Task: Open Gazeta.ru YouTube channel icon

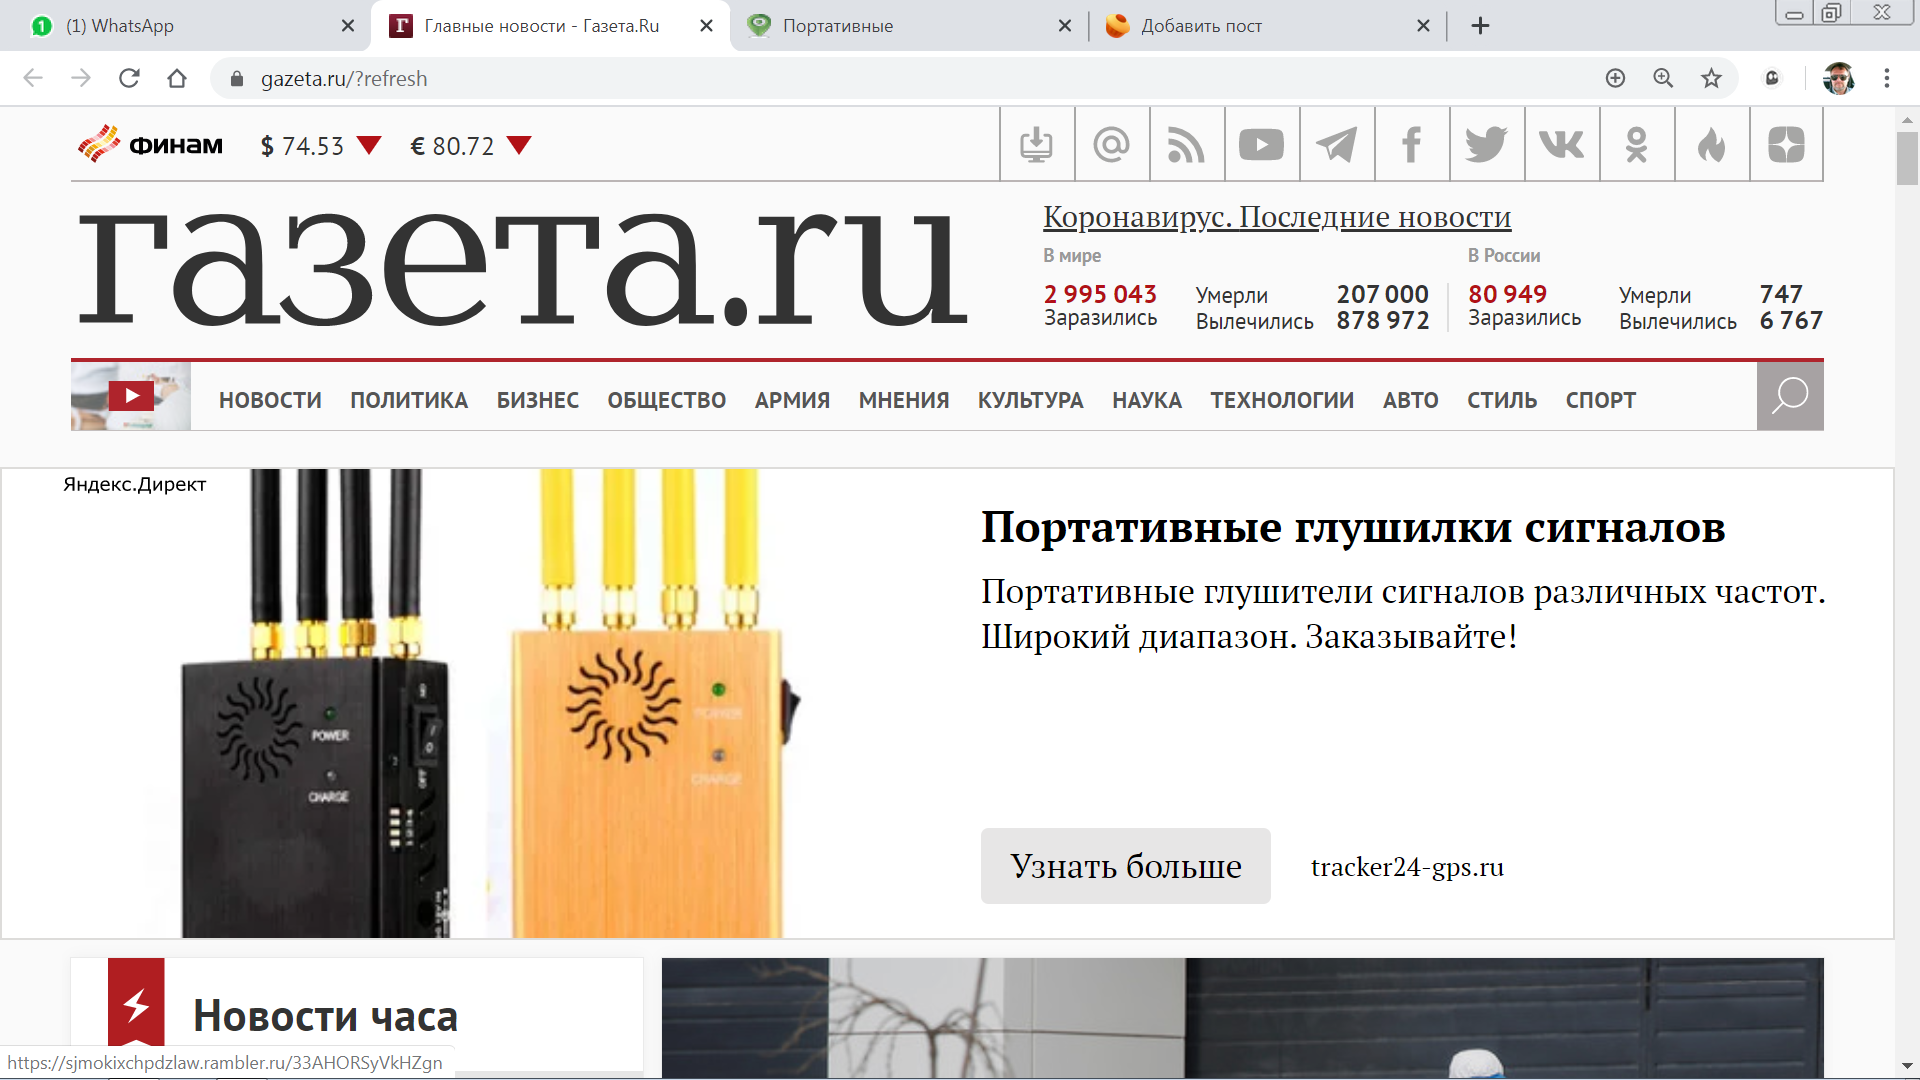Action: coord(1262,144)
